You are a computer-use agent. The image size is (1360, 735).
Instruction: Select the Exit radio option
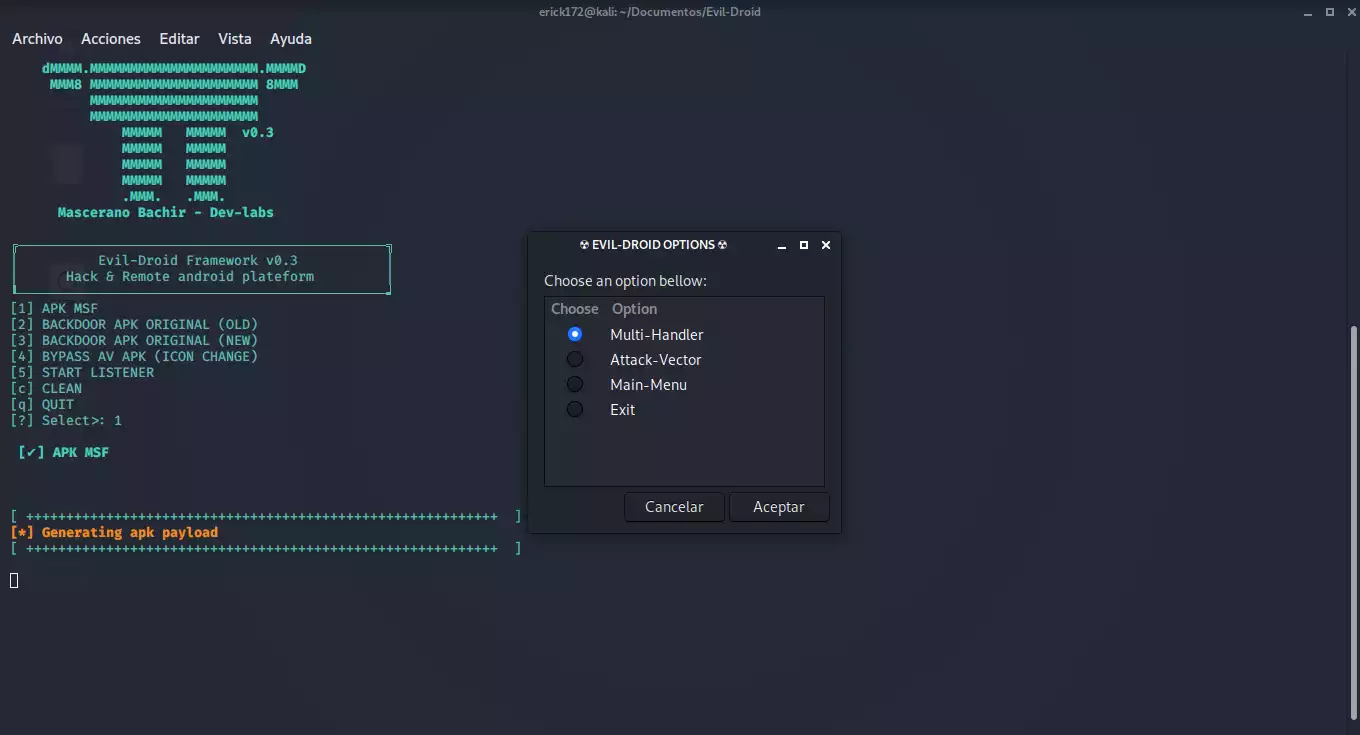tap(575, 409)
